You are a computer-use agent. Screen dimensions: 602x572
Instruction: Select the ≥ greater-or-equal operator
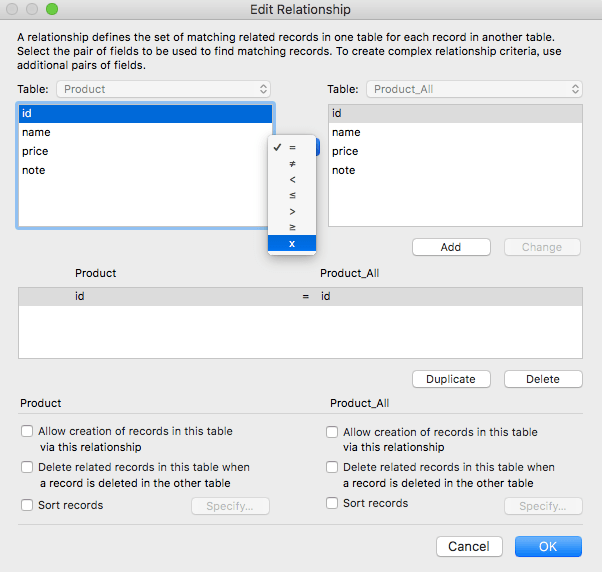292,227
